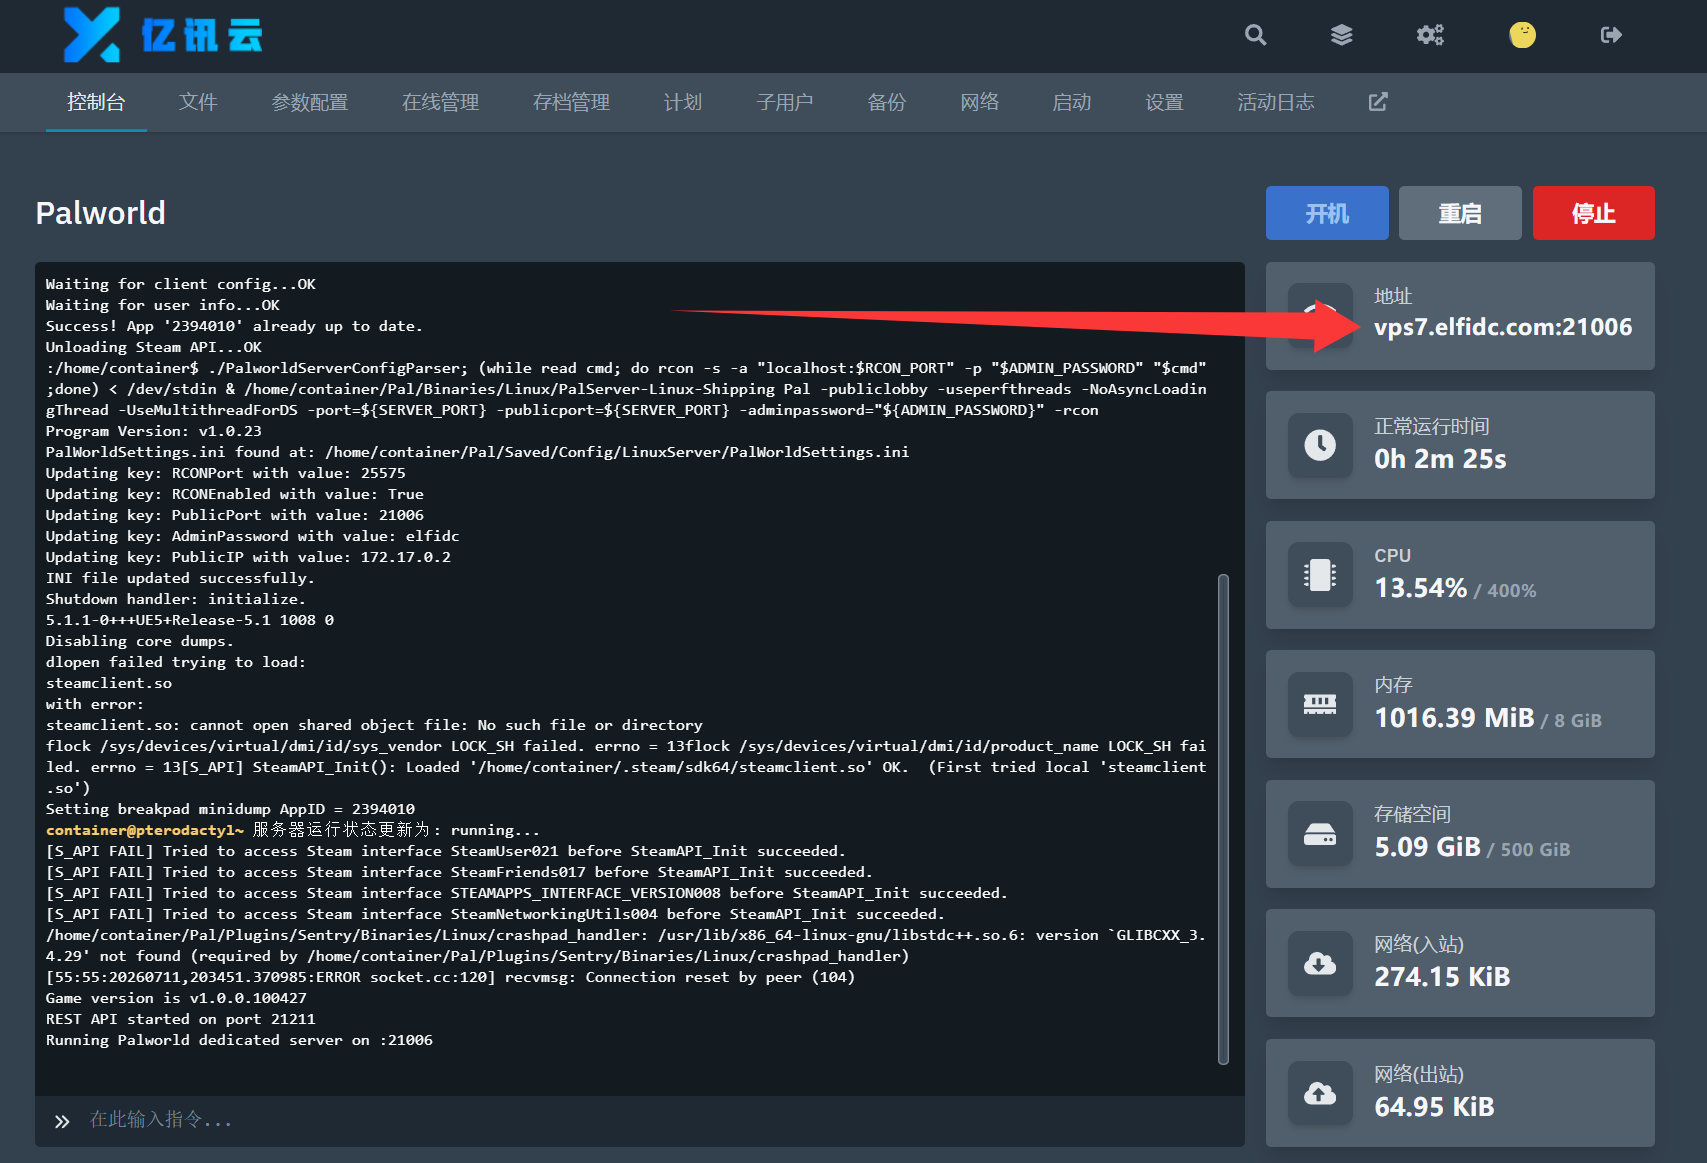Select the 活动日志 tab
The height and width of the screenshot is (1163, 1707).
coord(1275,102)
